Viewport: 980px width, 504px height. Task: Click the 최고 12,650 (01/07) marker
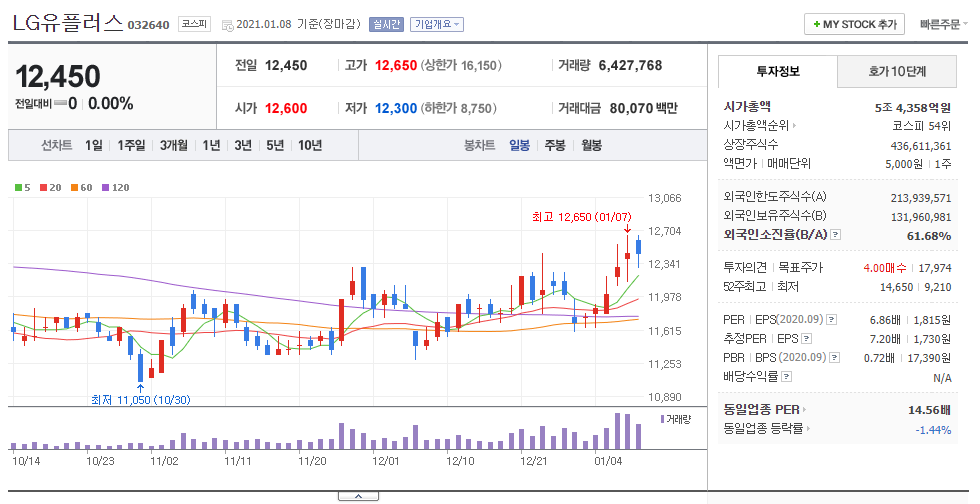pyautogui.click(x=581, y=217)
